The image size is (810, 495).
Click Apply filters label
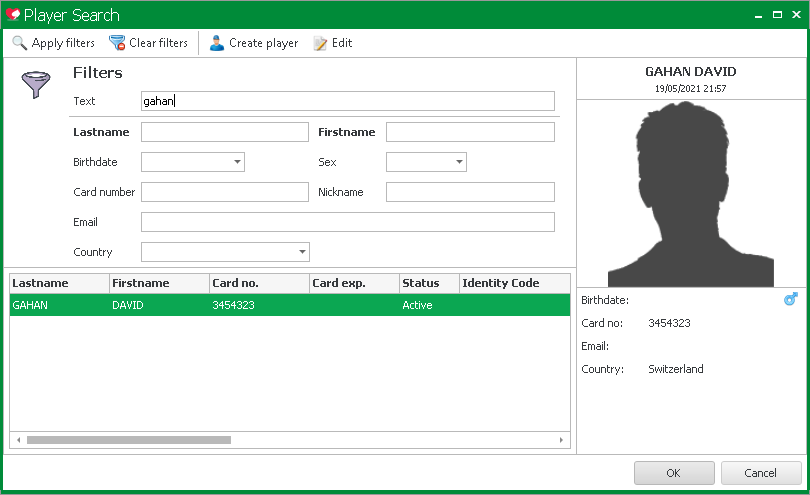(63, 43)
